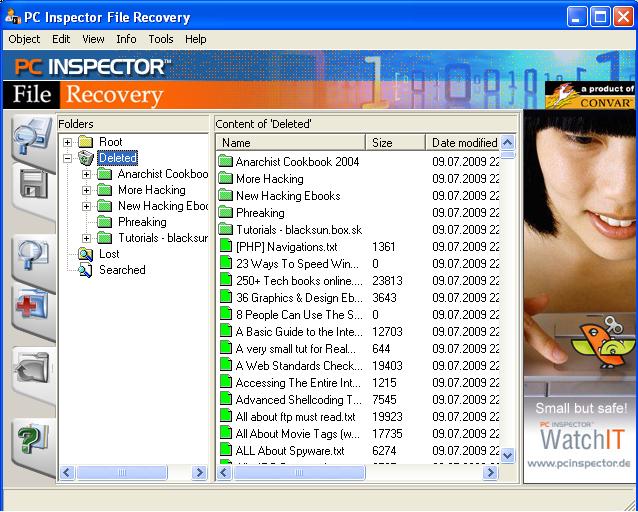Click file icon of ALL About Spyware.txt
This screenshot has width=638, height=512.
(x=225, y=450)
